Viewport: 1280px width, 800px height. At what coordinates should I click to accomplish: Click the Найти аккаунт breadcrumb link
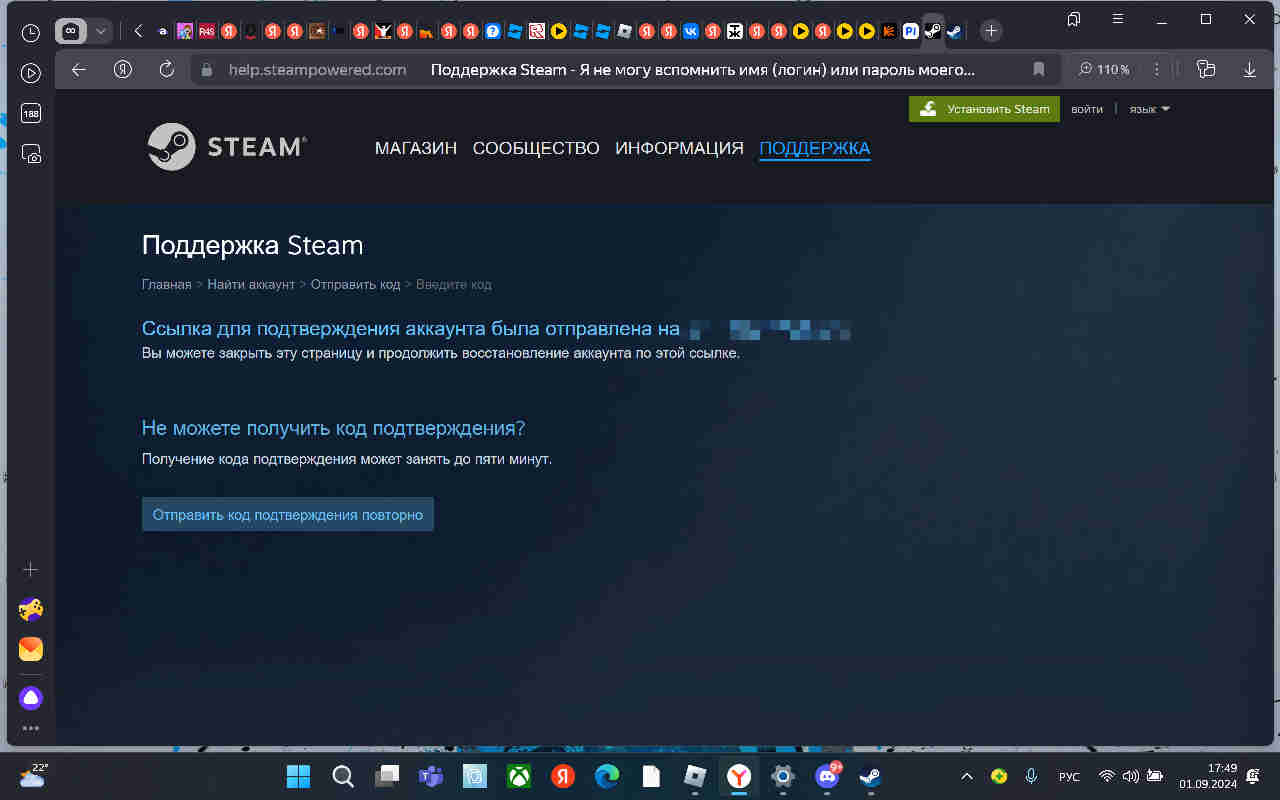pyautogui.click(x=251, y=284)
